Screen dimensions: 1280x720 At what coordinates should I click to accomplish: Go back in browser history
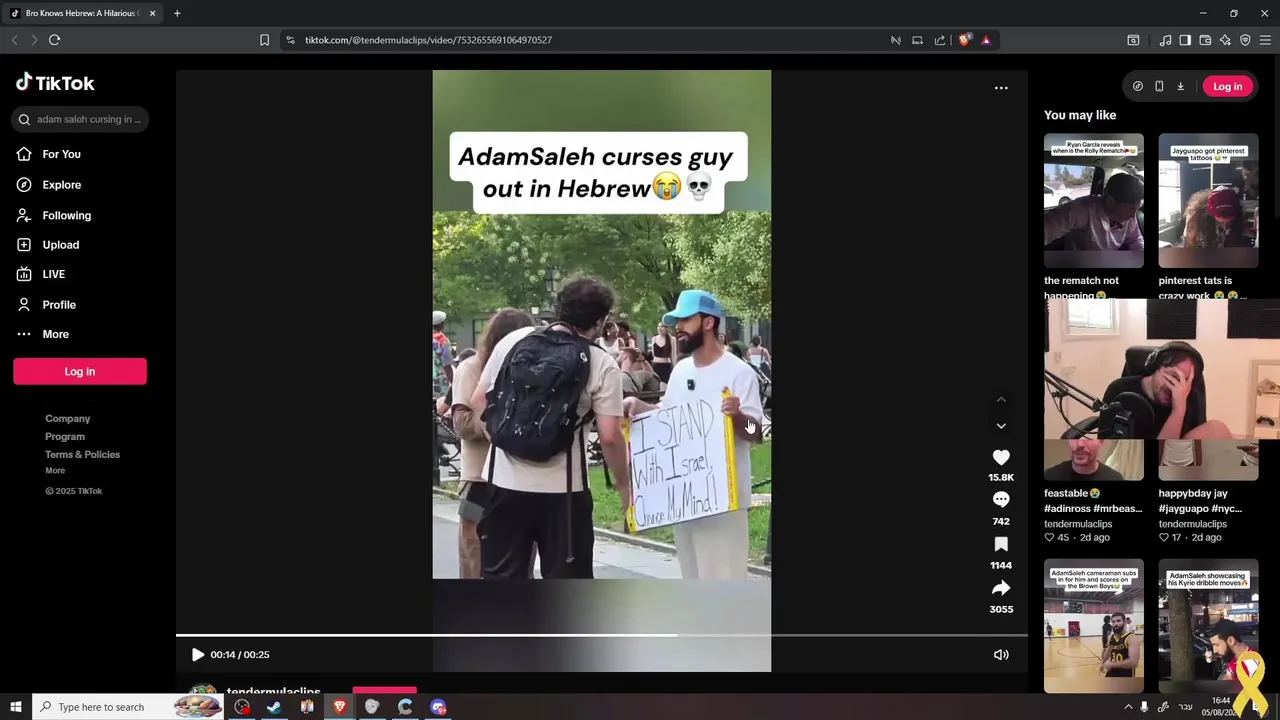point(14,40)
